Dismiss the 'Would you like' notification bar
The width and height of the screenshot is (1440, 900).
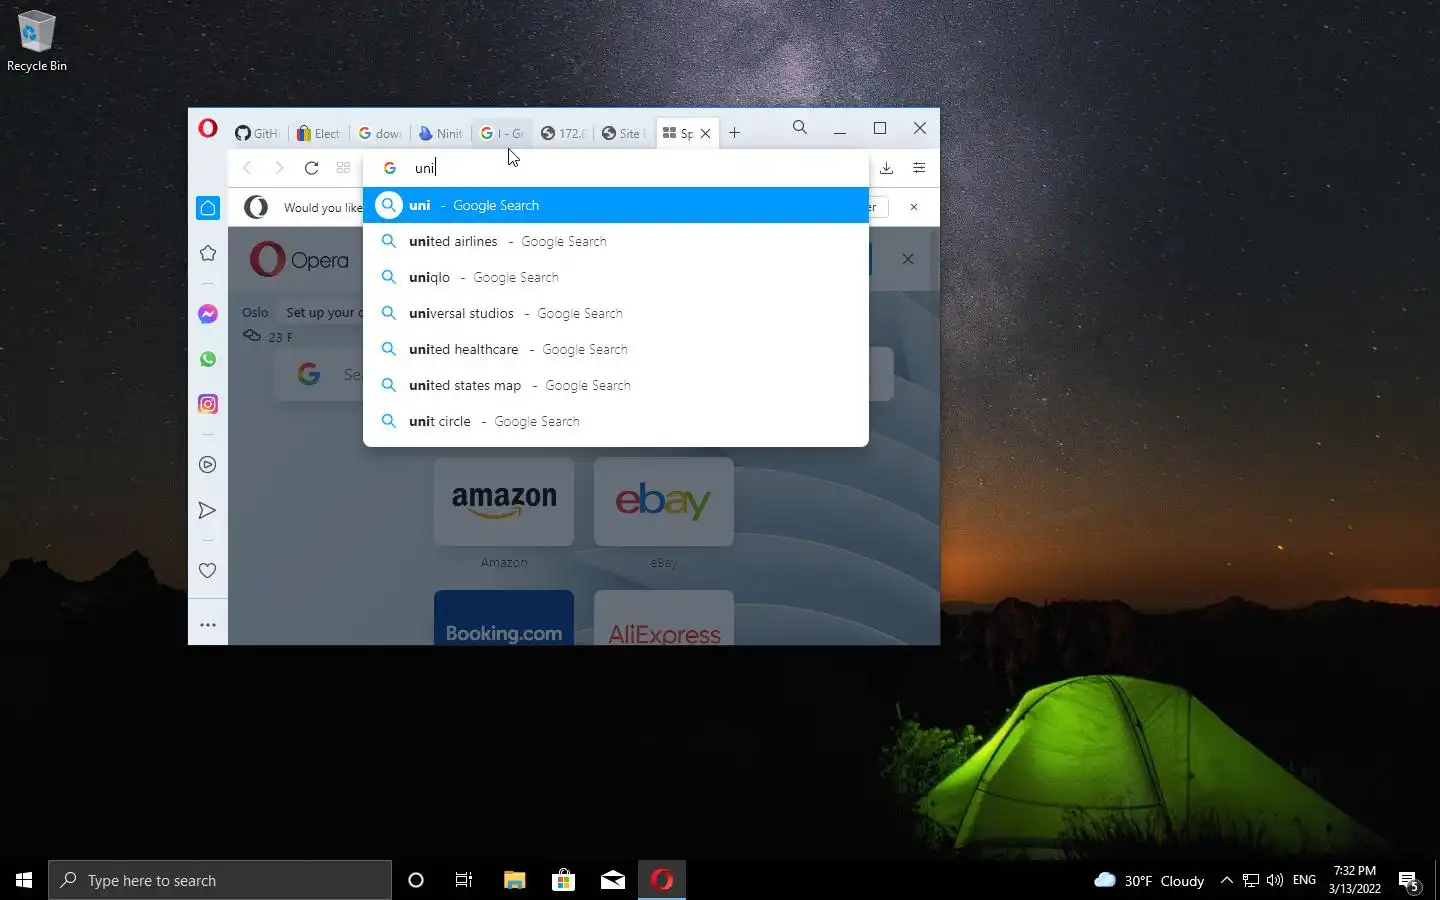[x=914, y=207]
